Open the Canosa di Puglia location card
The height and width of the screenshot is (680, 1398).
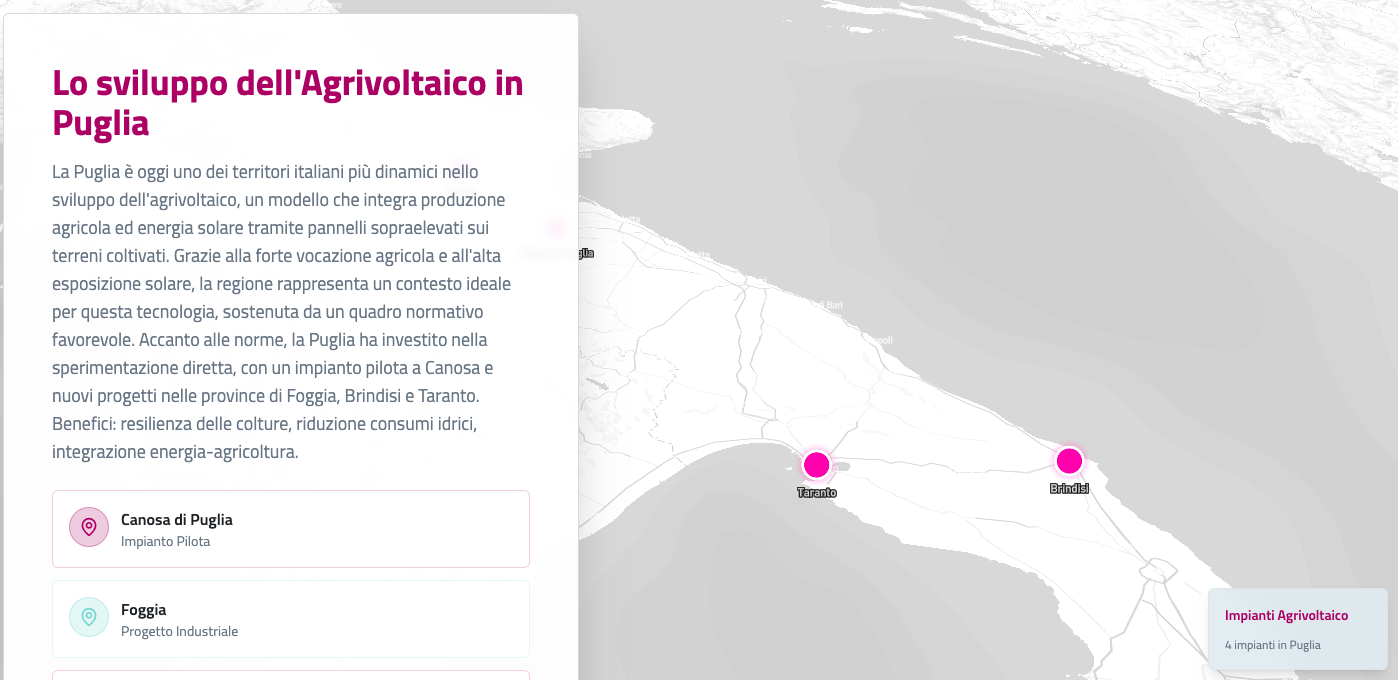point(290,529)
